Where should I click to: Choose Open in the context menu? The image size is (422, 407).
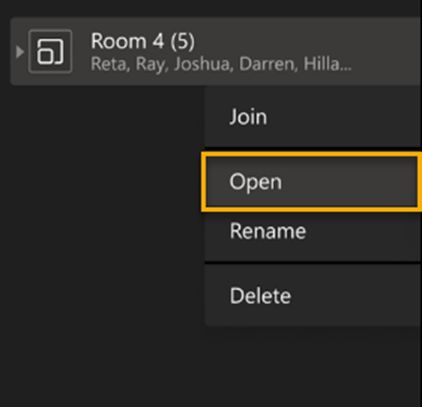(311, 182)
